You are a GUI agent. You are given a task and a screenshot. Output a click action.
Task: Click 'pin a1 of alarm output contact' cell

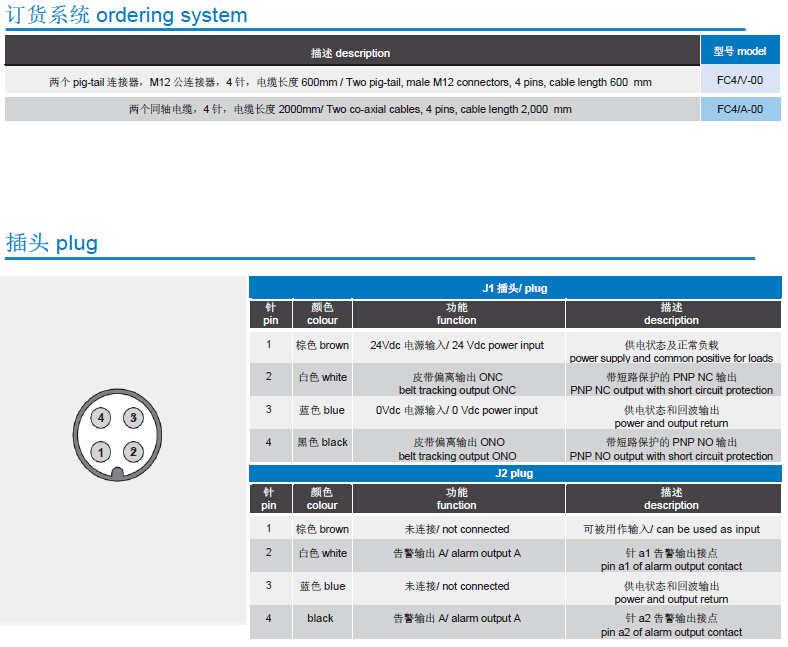point(671,559)
